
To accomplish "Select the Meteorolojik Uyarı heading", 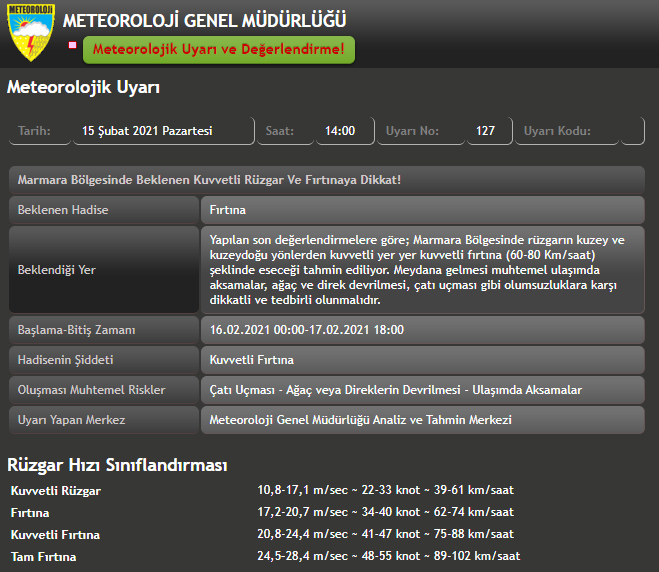I will click(83, 87).
